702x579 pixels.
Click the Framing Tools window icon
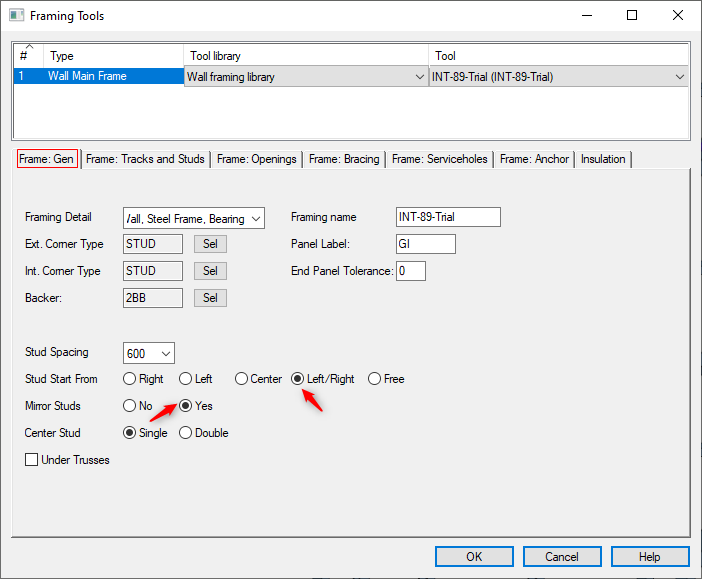(16, 16)
